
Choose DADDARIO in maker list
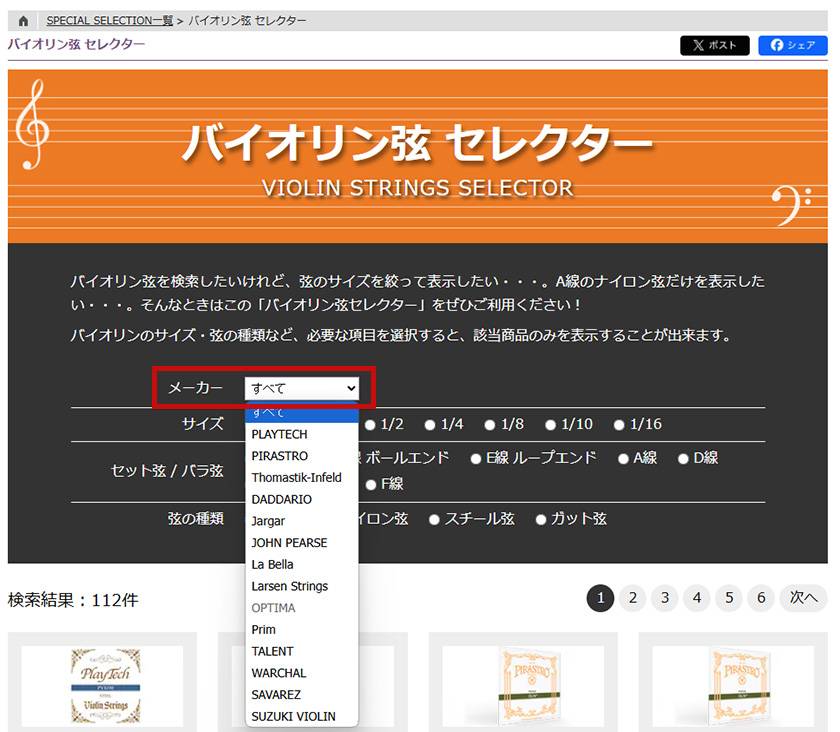[302, 499]
